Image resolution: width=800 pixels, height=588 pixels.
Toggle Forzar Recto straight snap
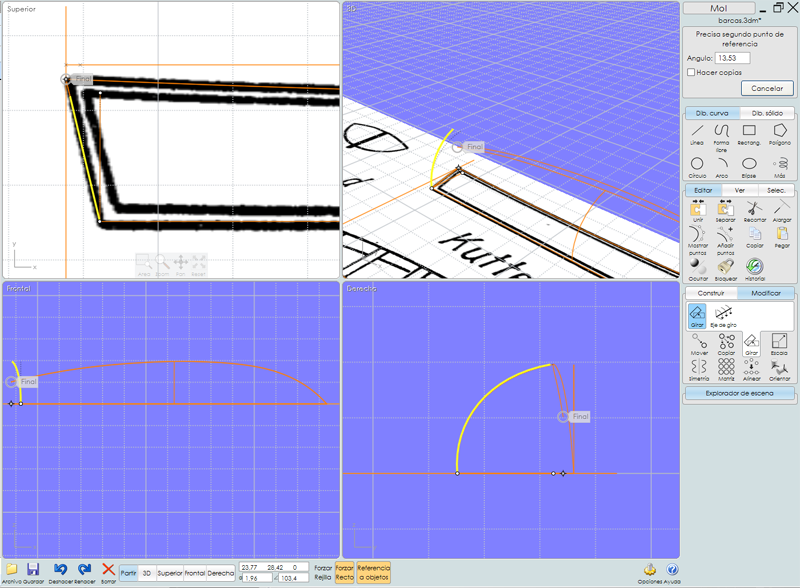[344, 572]
